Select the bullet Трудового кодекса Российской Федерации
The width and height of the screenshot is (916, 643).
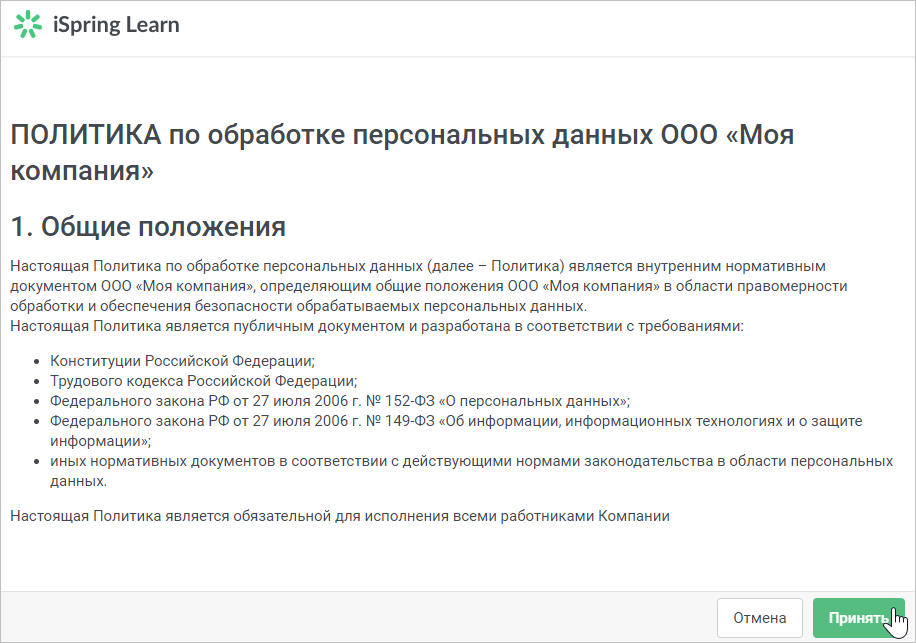[x=203, y=381]
